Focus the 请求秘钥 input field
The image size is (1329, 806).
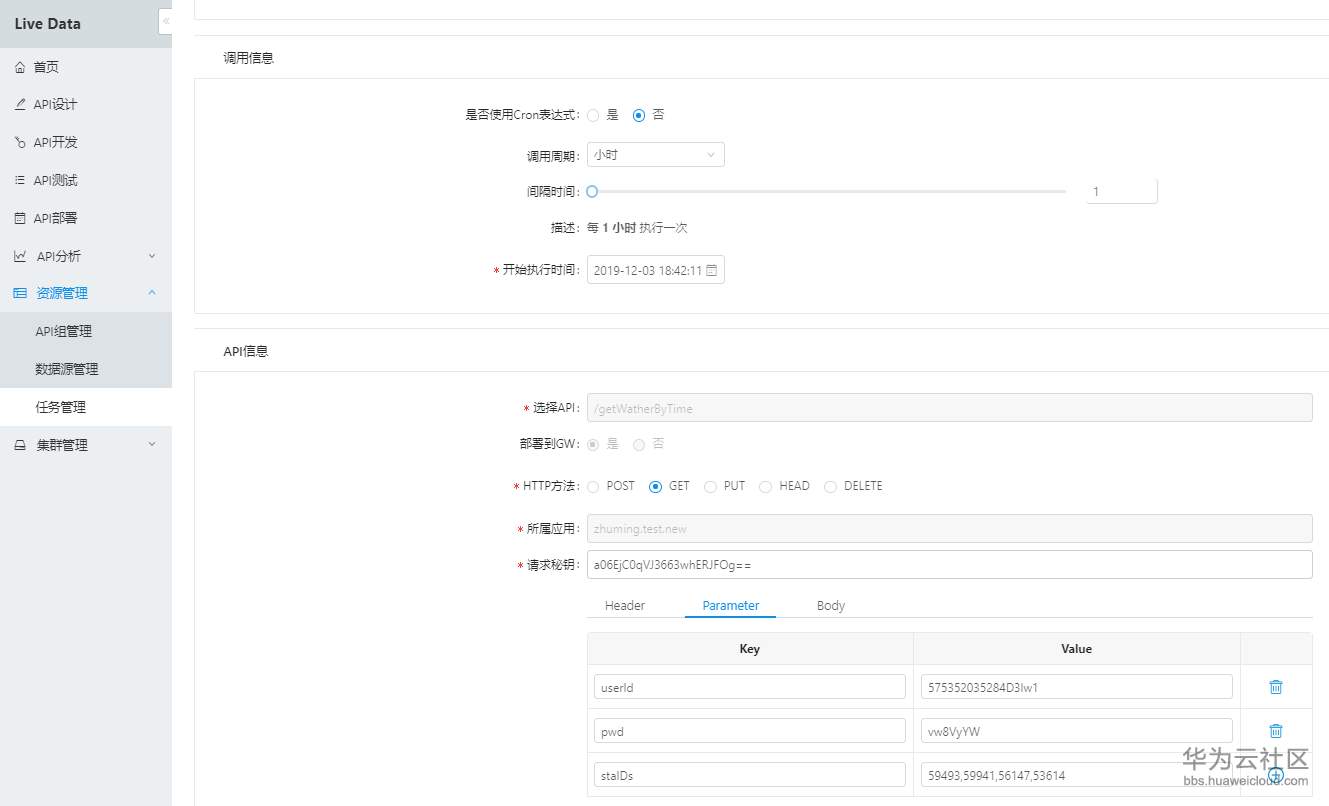[950, 565]
